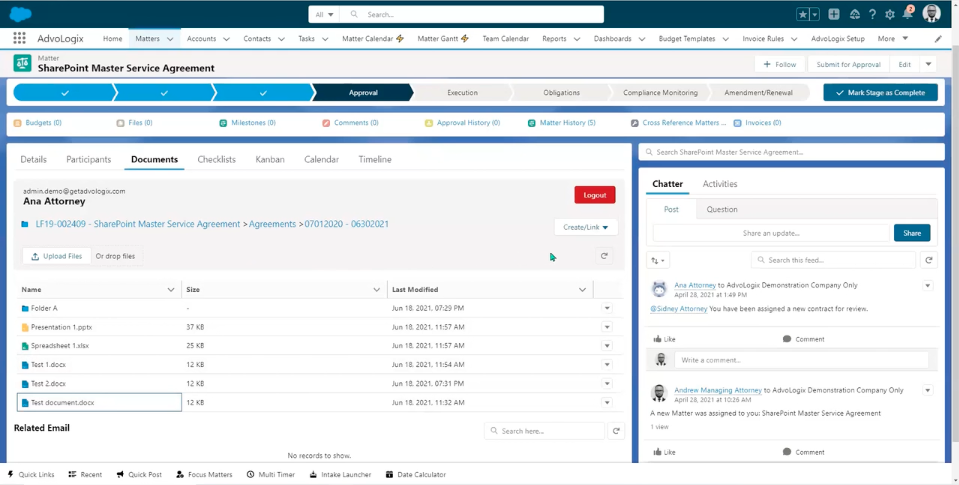The width and height of the screenshot is (959, 485).
Task: Open the Create/Link dropdown
Action: [x=586, y=227]
